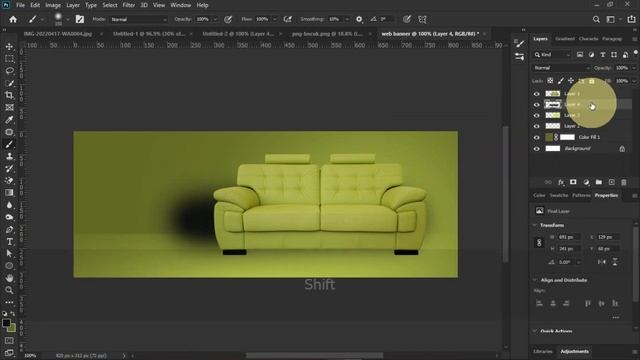
Task: Click Color Fill 1 color thumbnail
Action: point(549,138)
